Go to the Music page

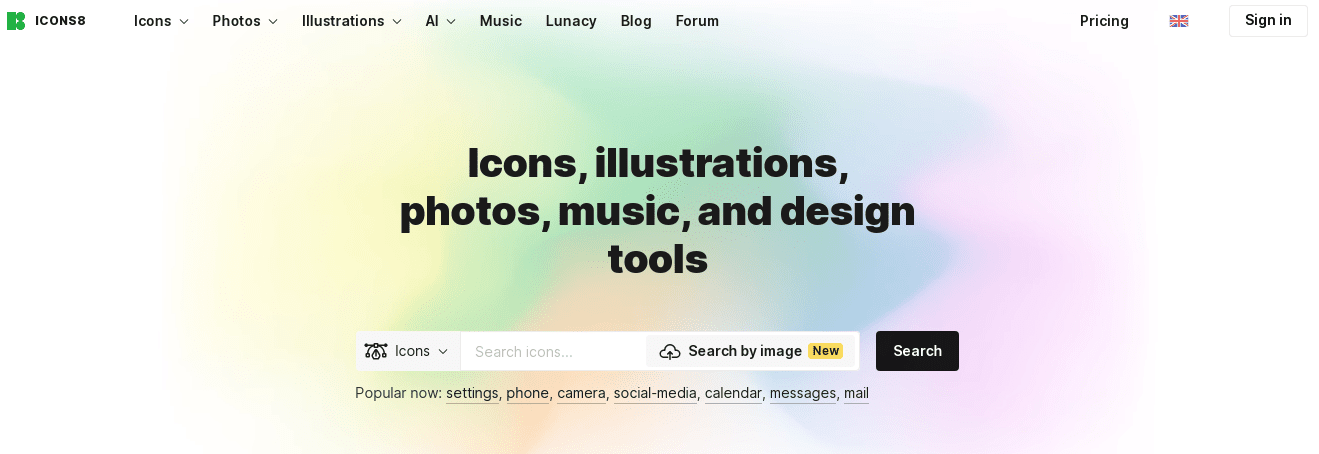[501, 21]
